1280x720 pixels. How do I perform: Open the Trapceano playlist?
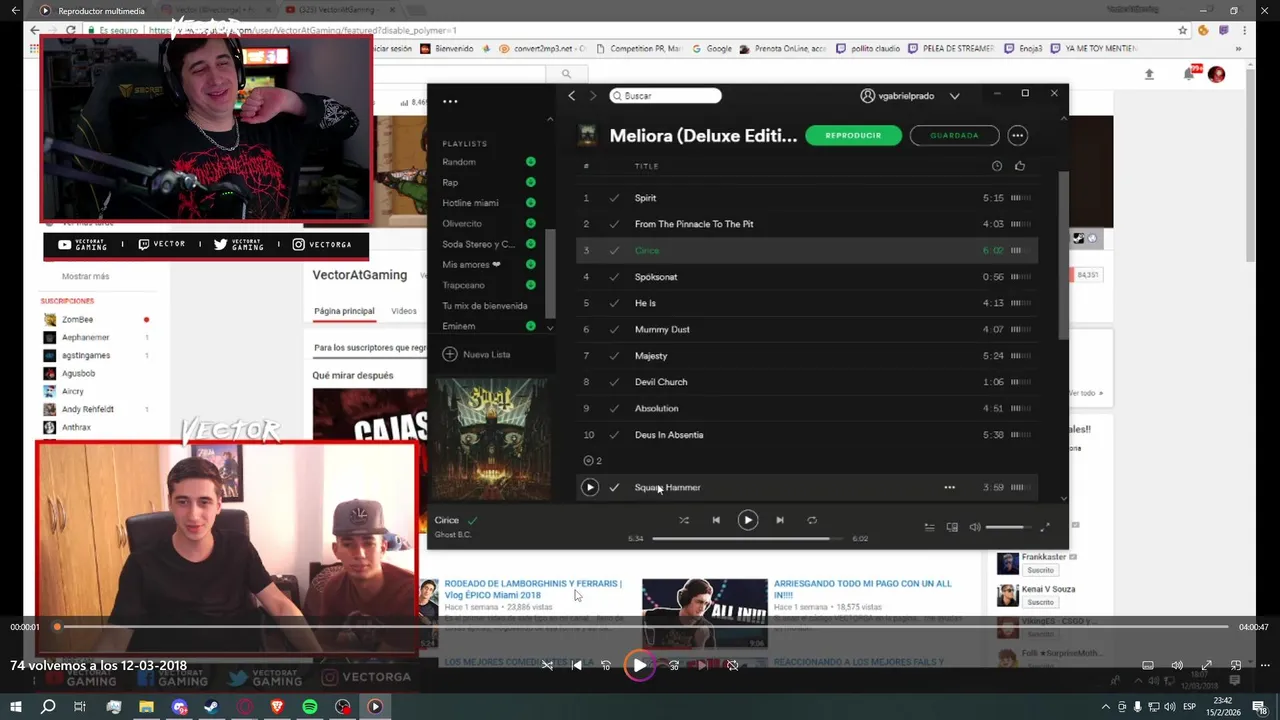462,285
